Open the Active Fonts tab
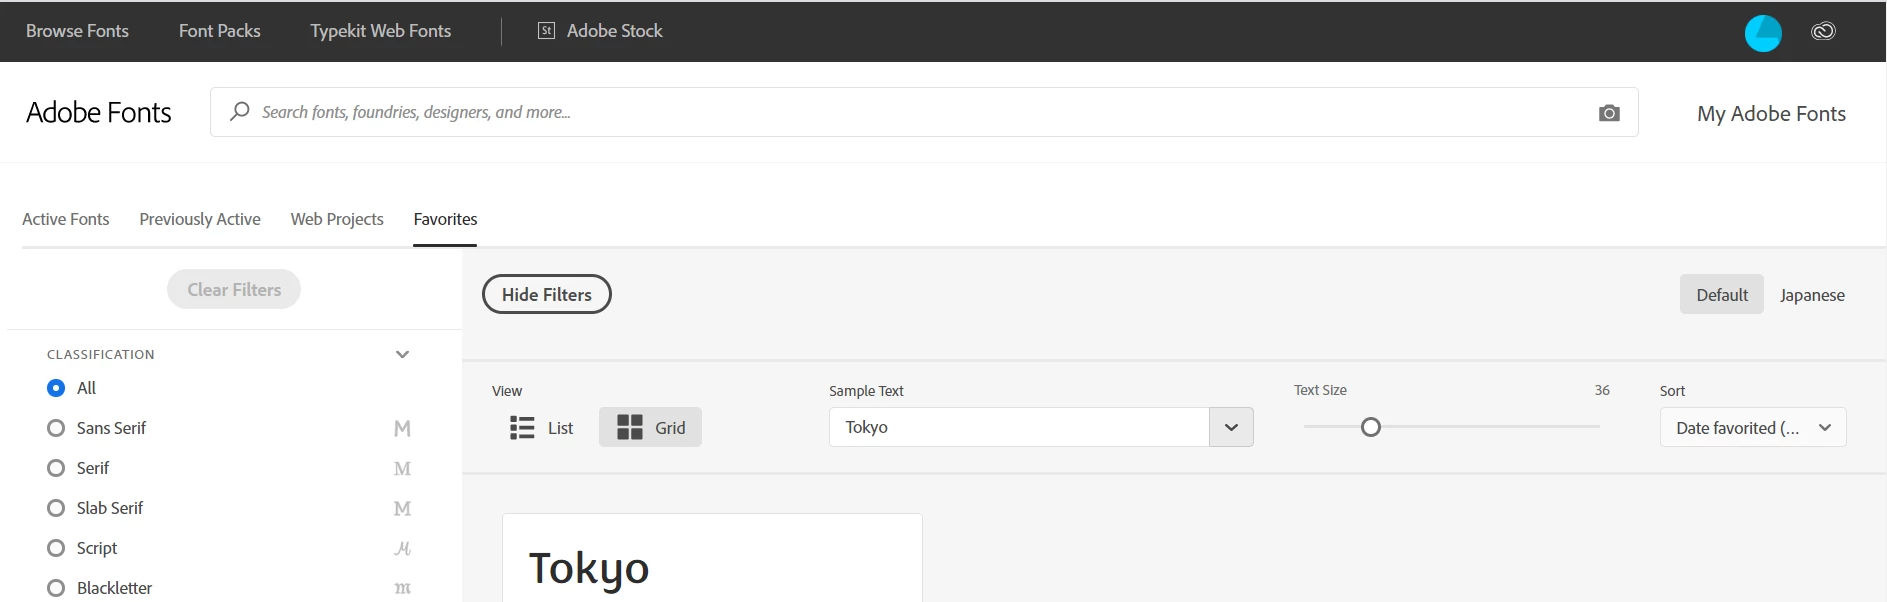The image size is (1887, 602). (x=66, y=219)
